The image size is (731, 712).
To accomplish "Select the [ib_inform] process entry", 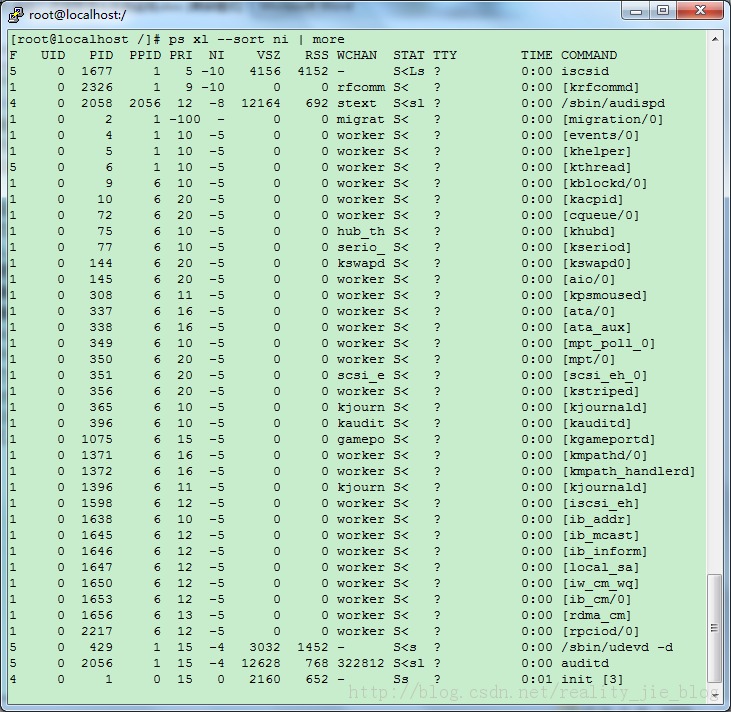I will click(x=605, y=552).
